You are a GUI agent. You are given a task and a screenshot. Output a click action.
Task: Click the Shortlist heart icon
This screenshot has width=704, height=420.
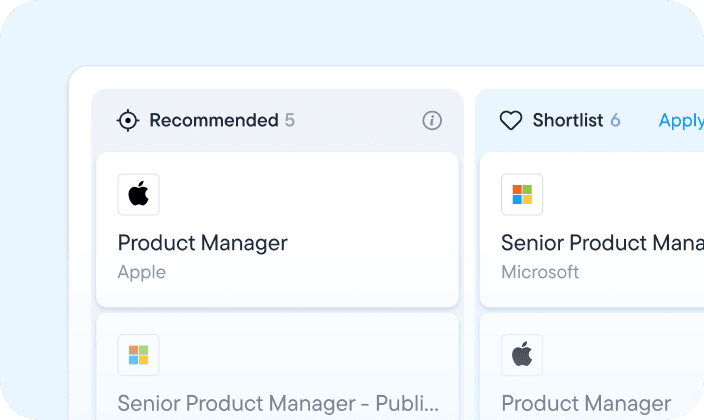click(511, 121)
